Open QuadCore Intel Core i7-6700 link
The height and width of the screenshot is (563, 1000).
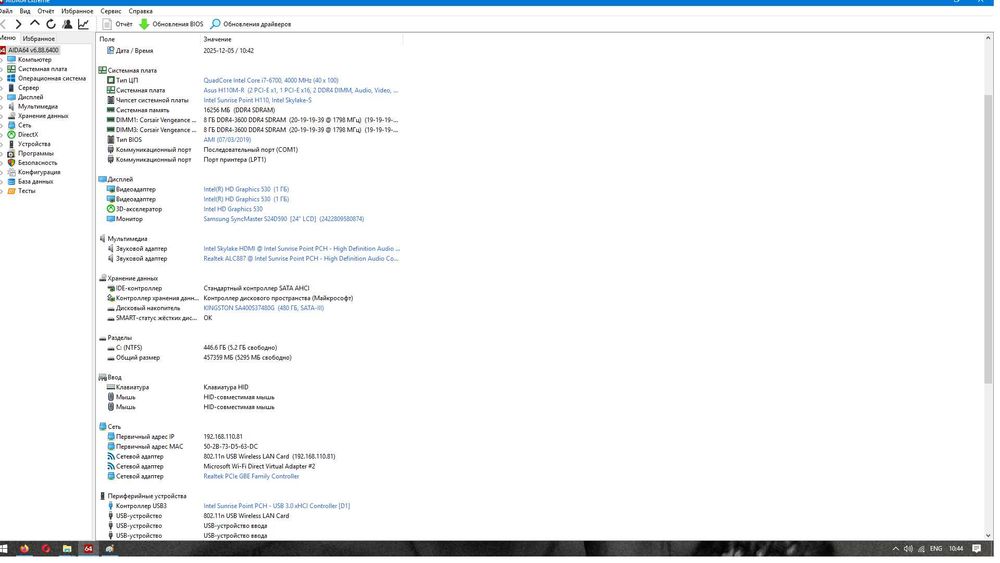[270, 80]
